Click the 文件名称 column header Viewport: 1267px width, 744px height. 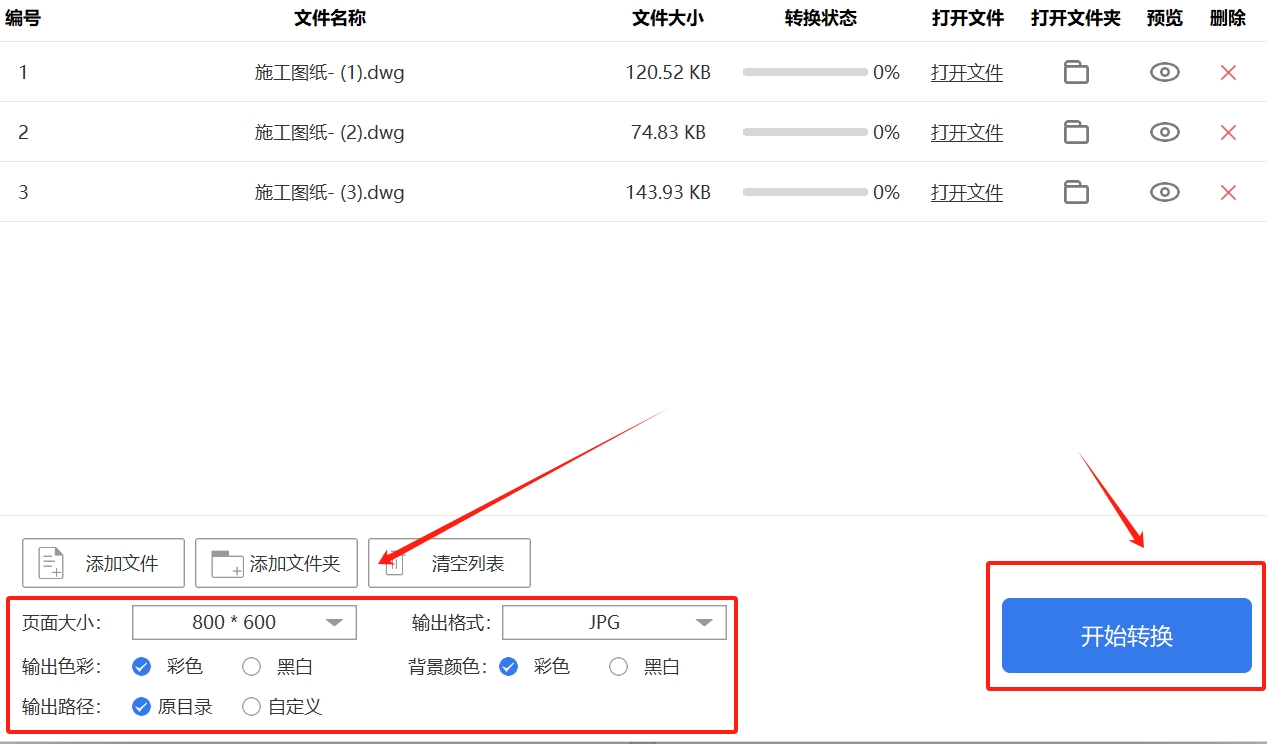coord(330,18)
